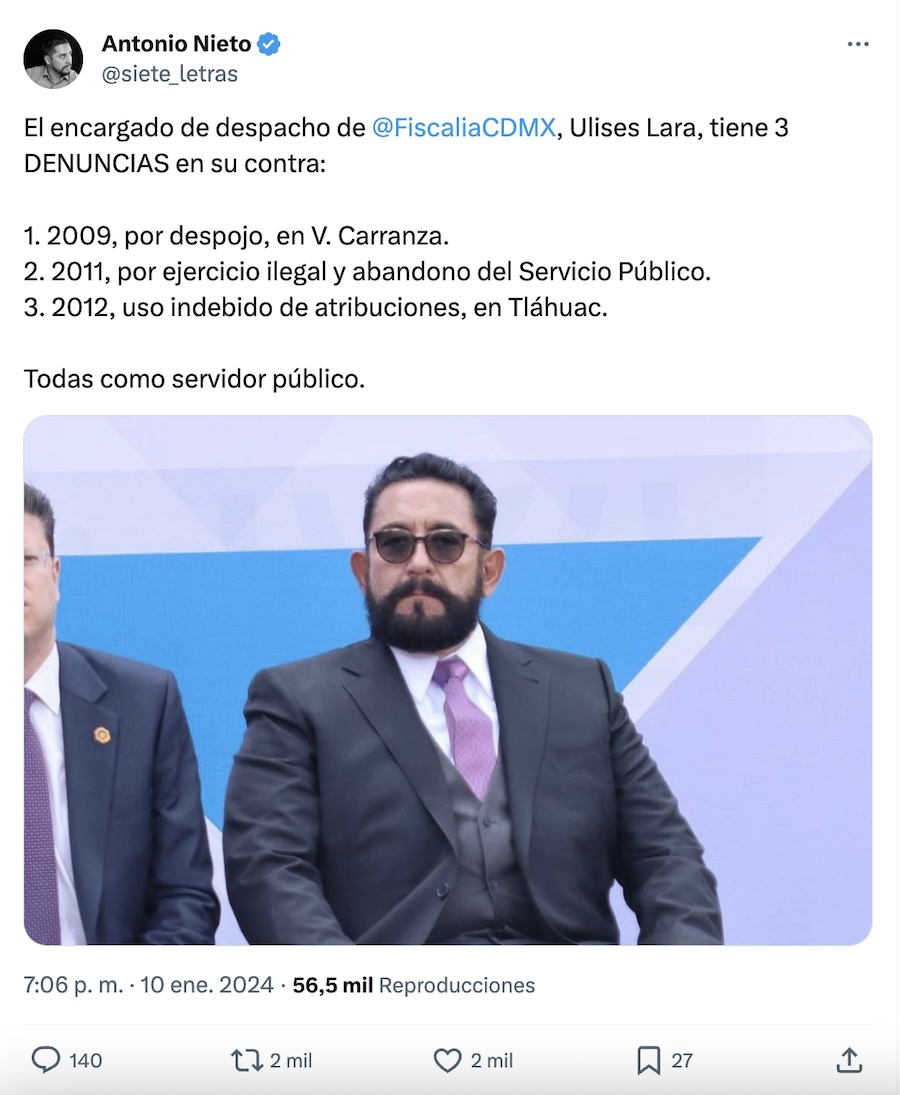Open the three-dot more options menu
The width and height of the screenshot is (900, 1095).
coord(857,44)
